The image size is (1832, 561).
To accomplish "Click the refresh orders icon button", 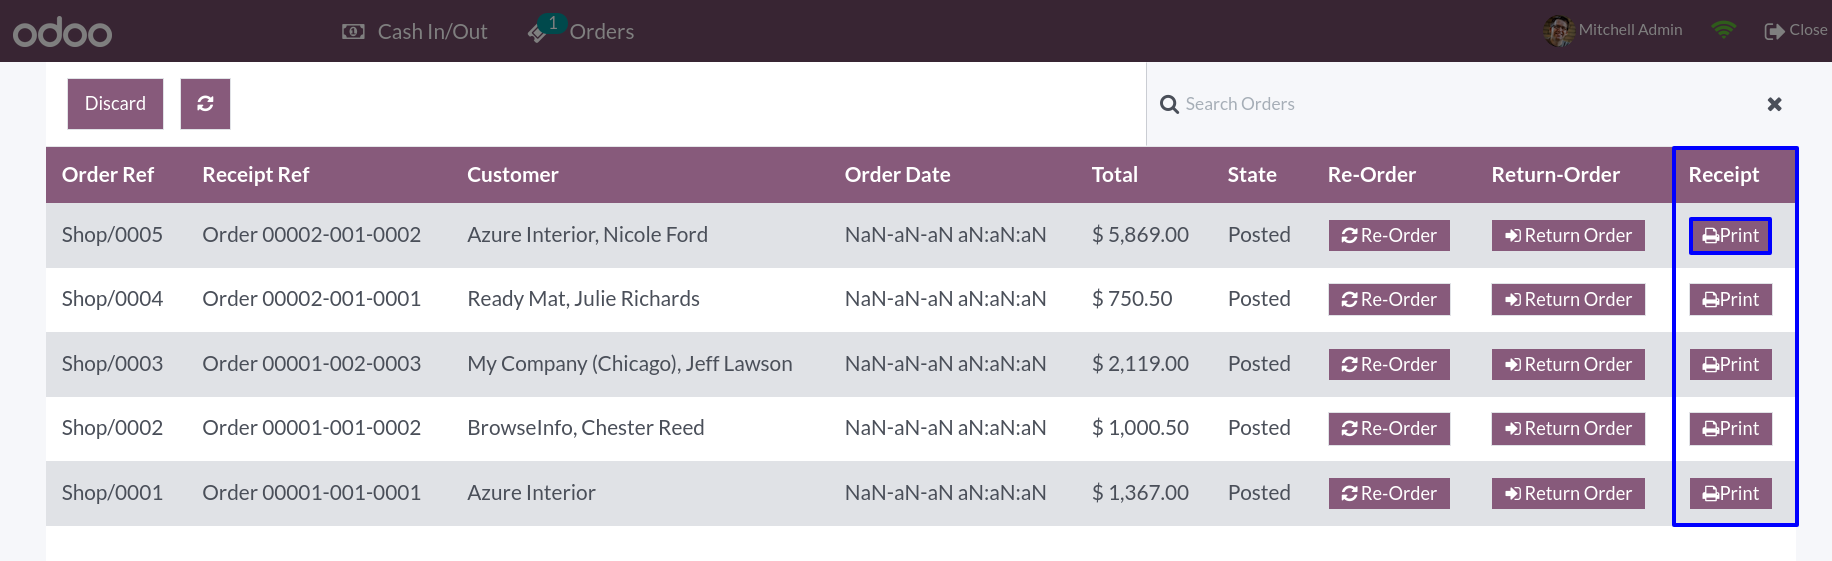I will (x=205, y=104).
